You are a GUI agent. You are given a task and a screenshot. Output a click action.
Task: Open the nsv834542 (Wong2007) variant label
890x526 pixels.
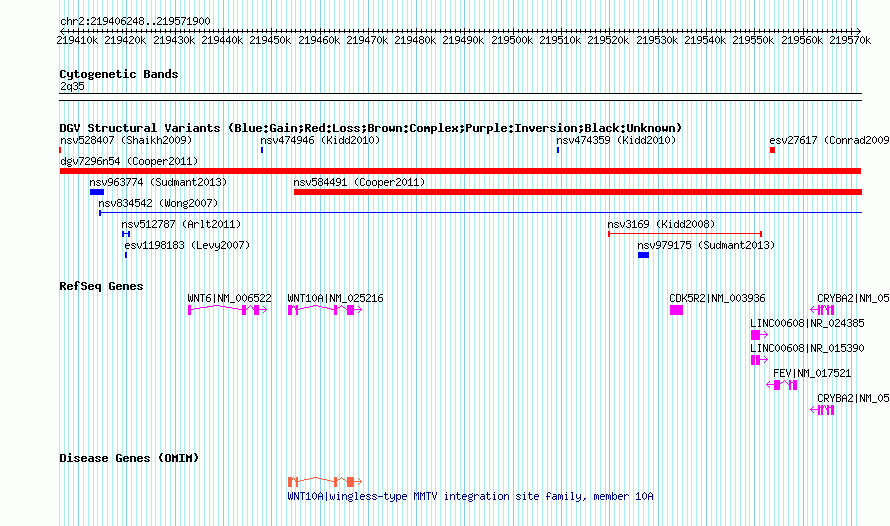point(158,203)
